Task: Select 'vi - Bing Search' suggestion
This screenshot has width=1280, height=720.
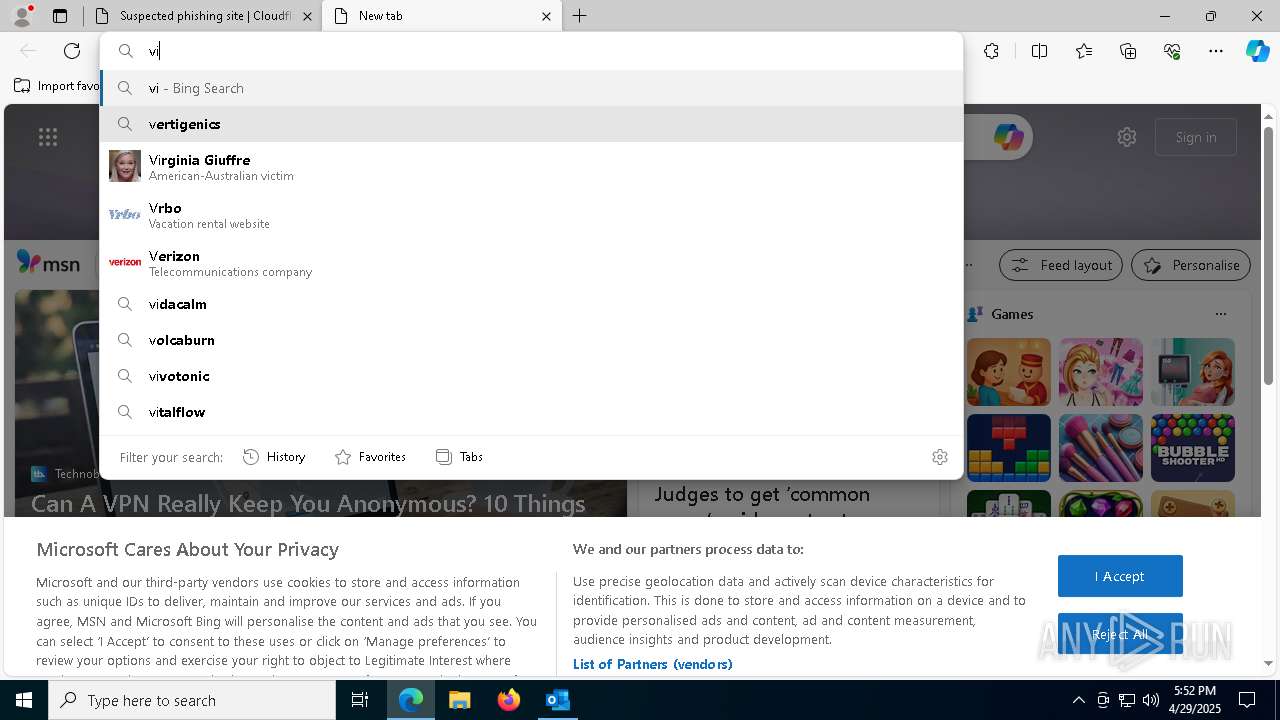Action: pyautogui.click(x=531, y=88)
